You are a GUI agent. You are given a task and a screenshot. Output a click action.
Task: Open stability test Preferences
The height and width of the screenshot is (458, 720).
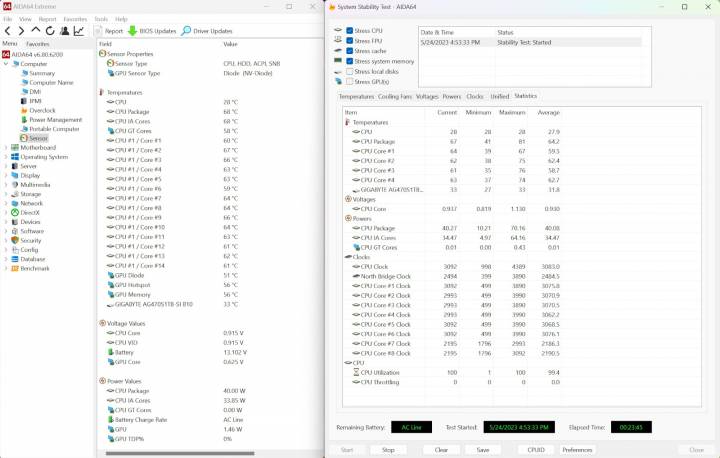pyautogui.click(x=577, y=450)
